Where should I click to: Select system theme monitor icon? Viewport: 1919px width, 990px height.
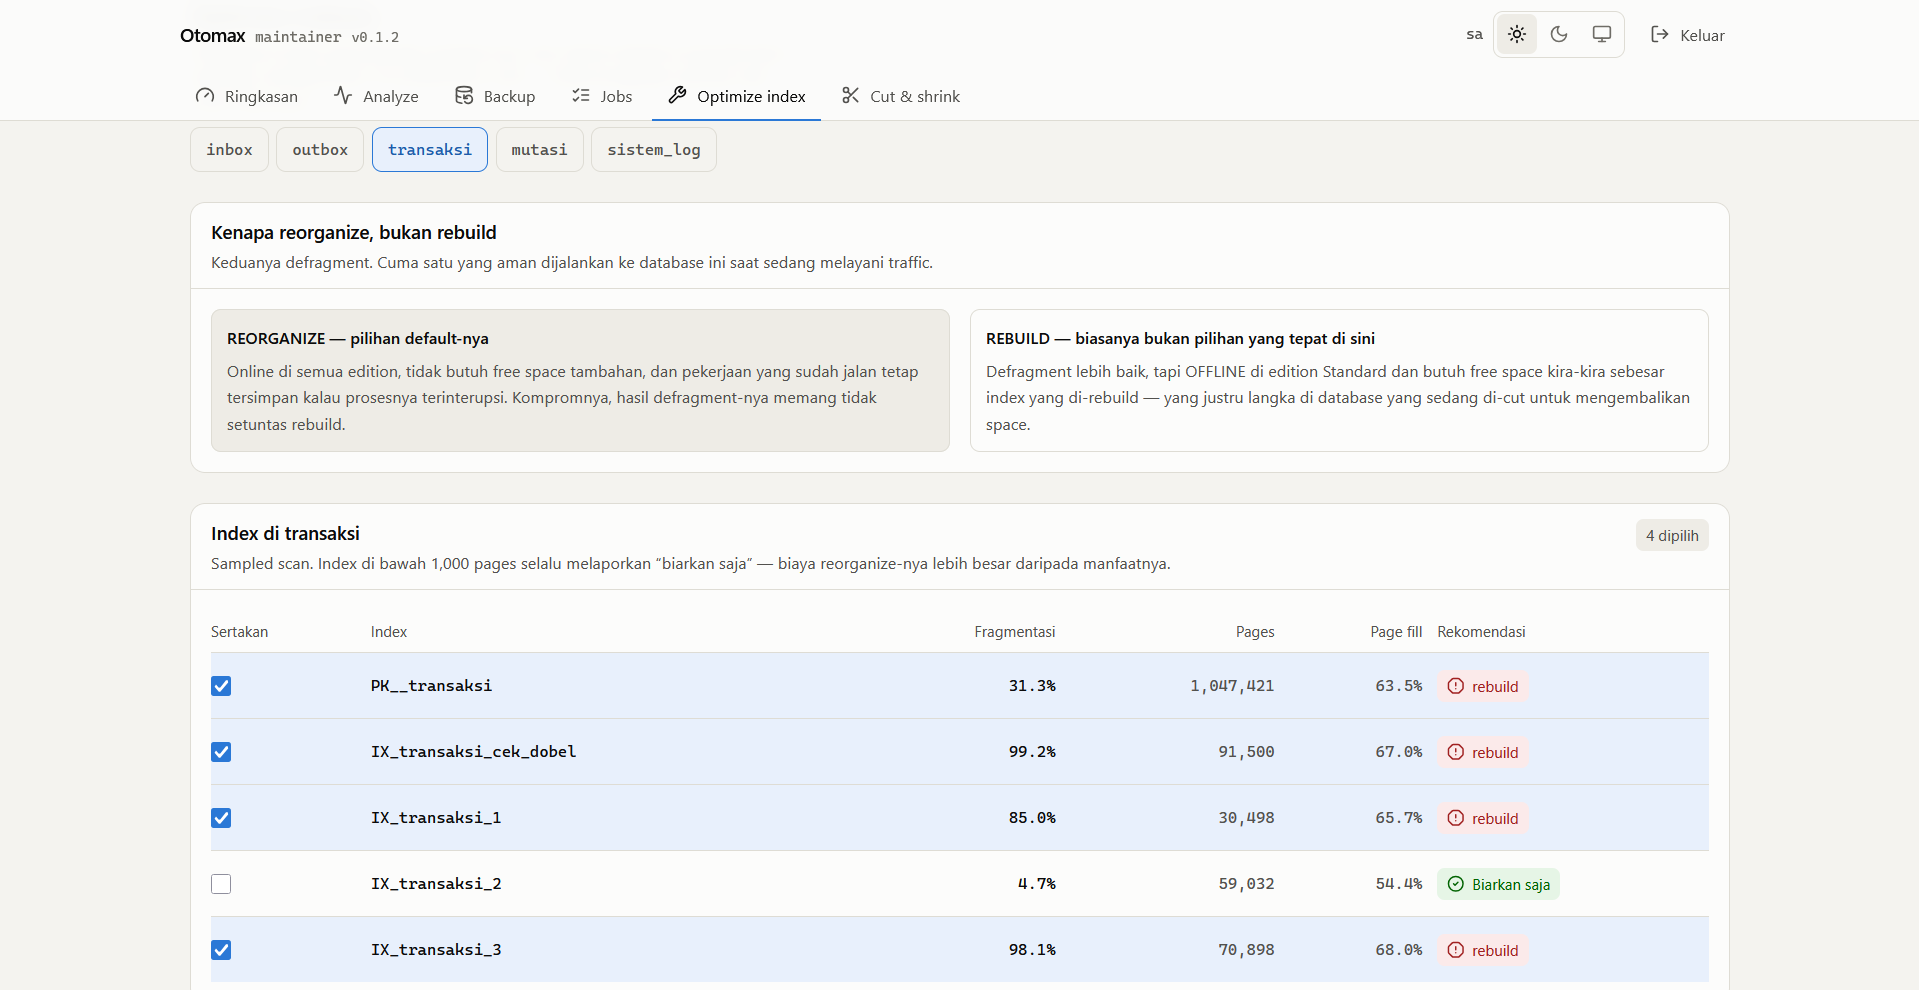click(x=1602, y=35)
